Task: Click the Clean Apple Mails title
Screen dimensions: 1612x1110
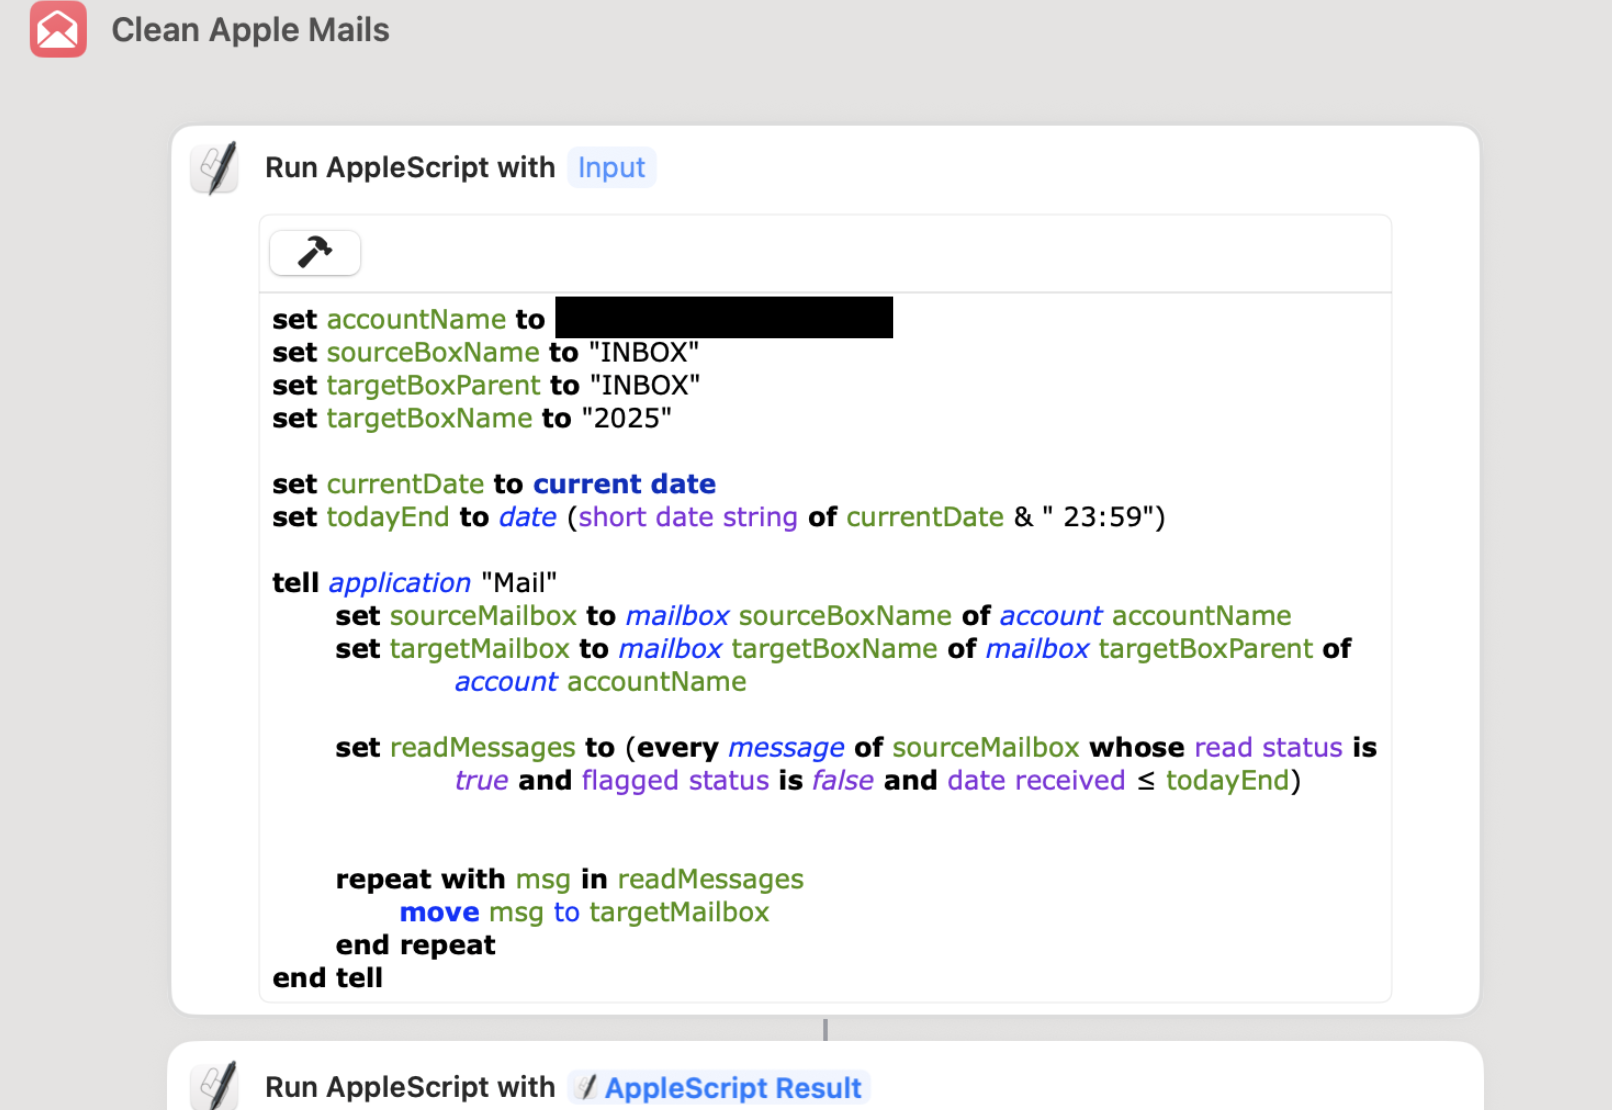Action: pyautogui.click(x=250, y=30)
